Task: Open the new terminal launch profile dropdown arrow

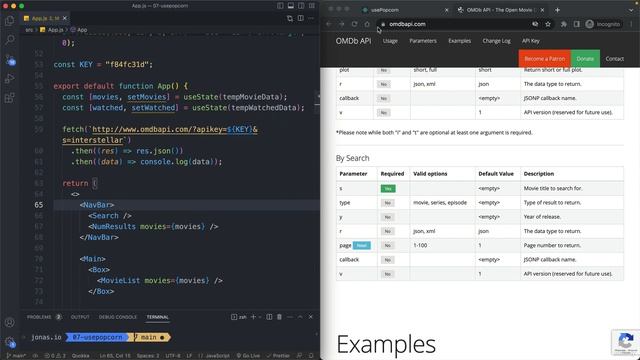Action: click(260, 317)
